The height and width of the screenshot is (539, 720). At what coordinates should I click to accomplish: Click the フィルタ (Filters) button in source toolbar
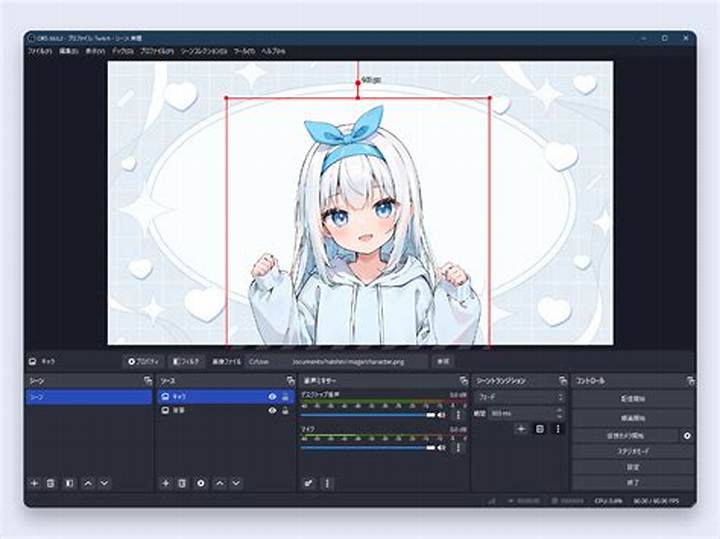(x=186, y=362)
